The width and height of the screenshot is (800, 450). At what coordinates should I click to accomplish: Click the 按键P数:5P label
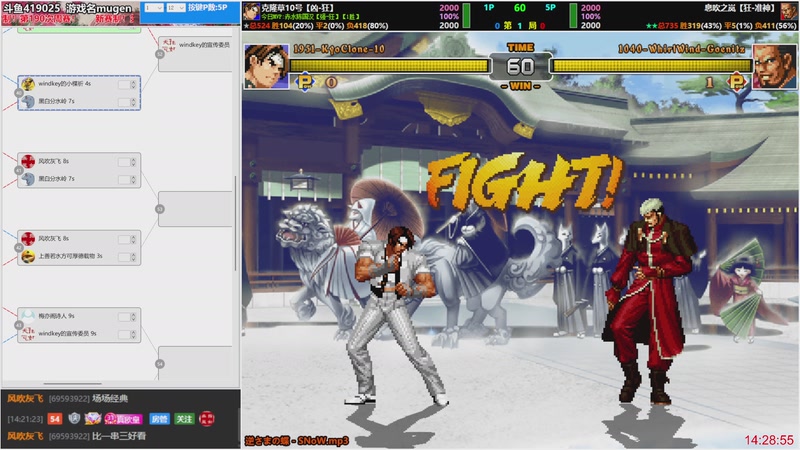(208, 8)
